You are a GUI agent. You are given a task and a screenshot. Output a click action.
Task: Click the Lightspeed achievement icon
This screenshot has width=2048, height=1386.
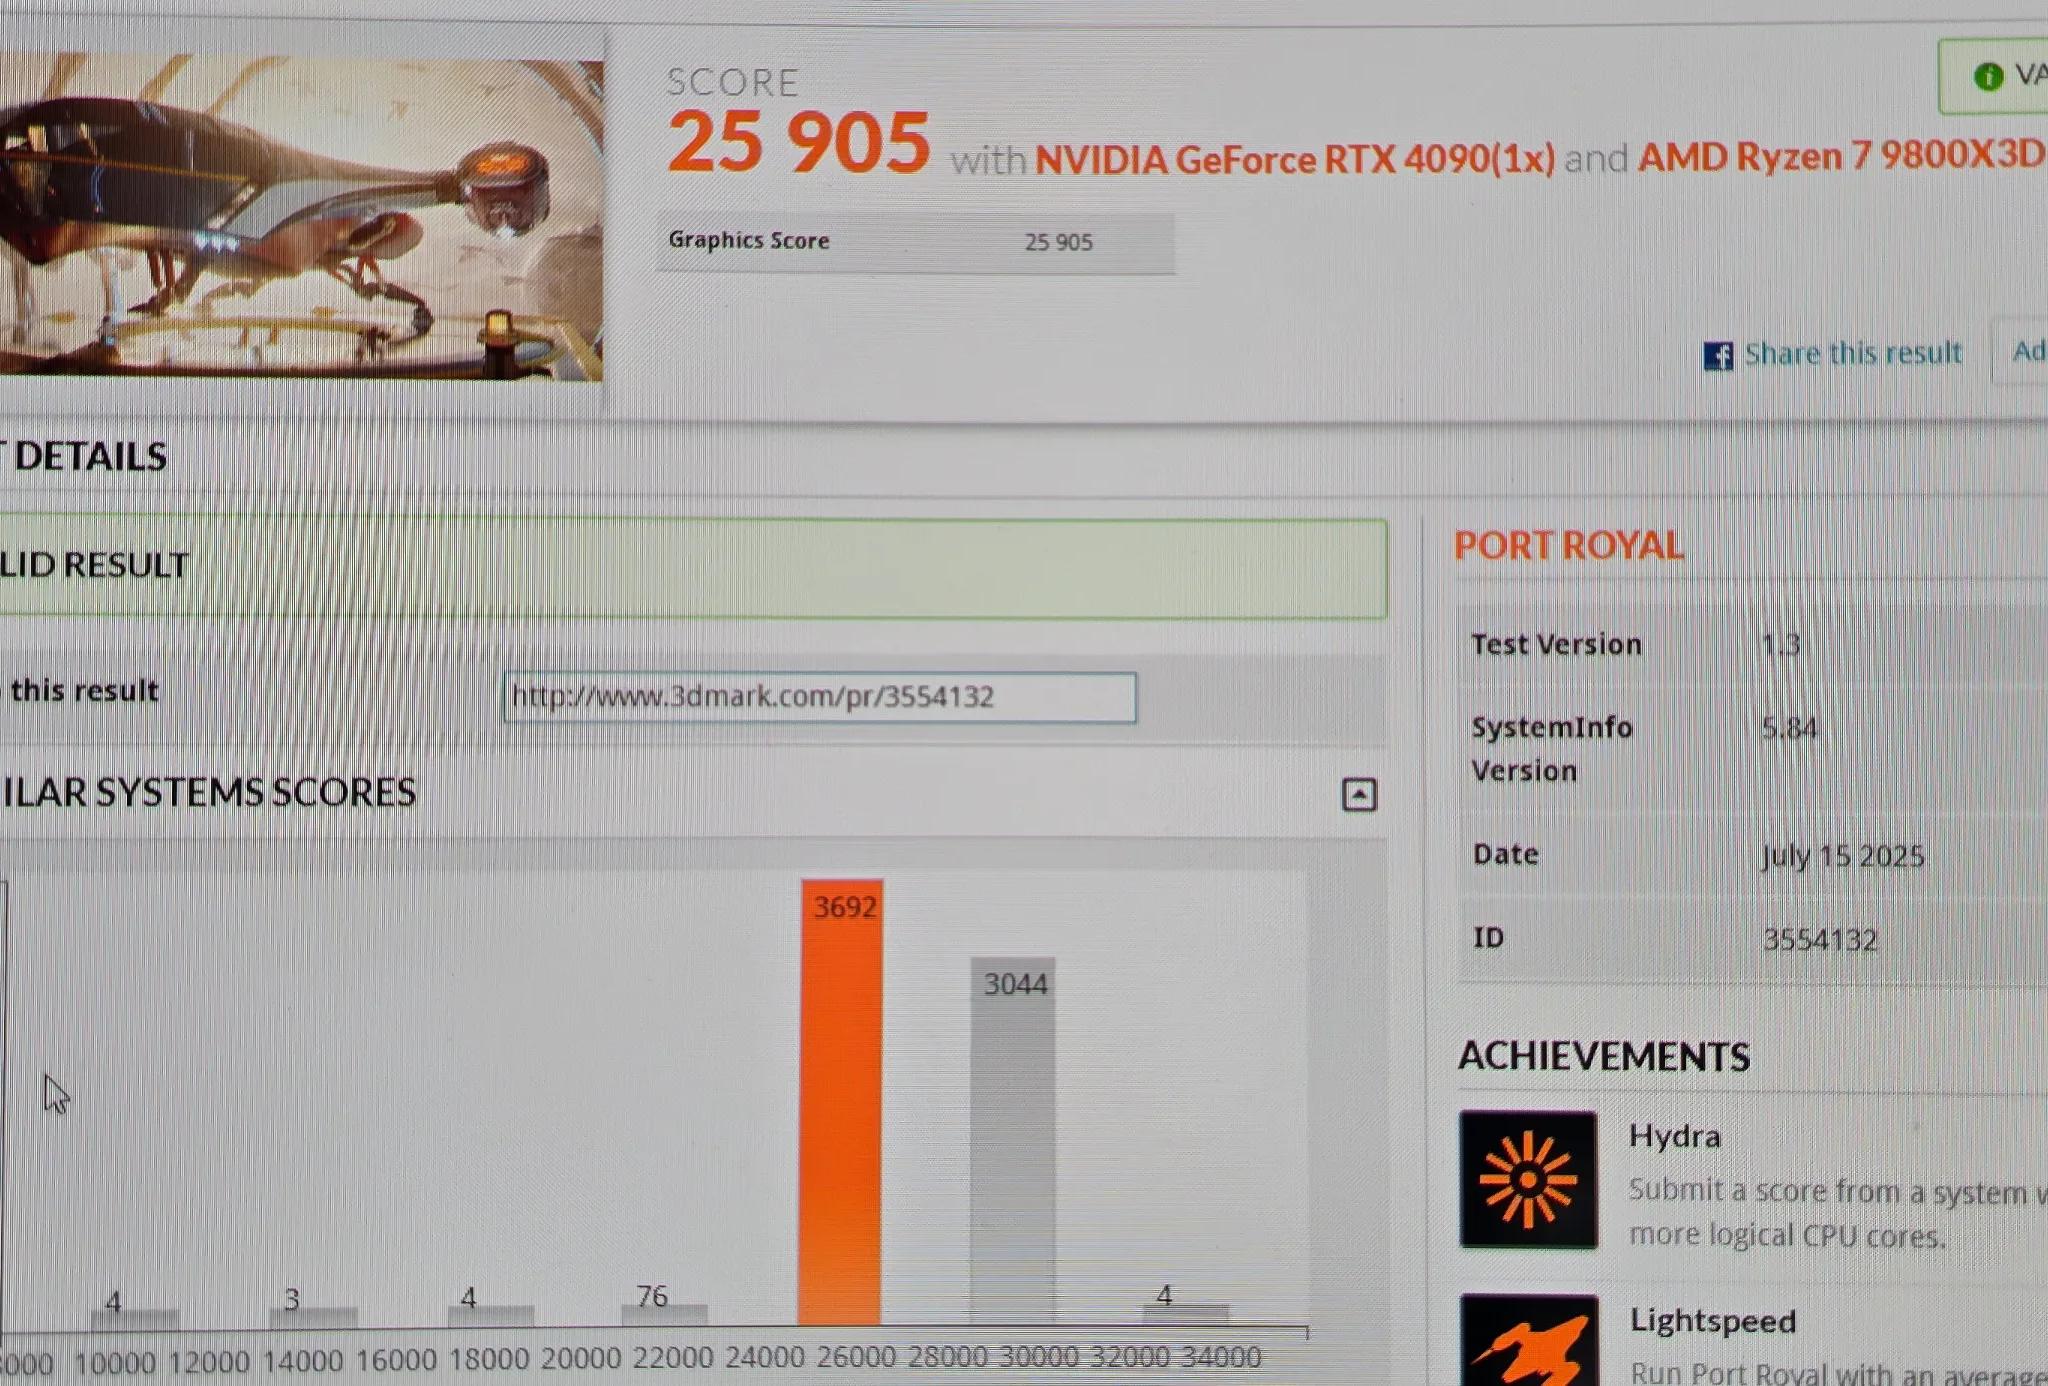click(1527, 1340)
